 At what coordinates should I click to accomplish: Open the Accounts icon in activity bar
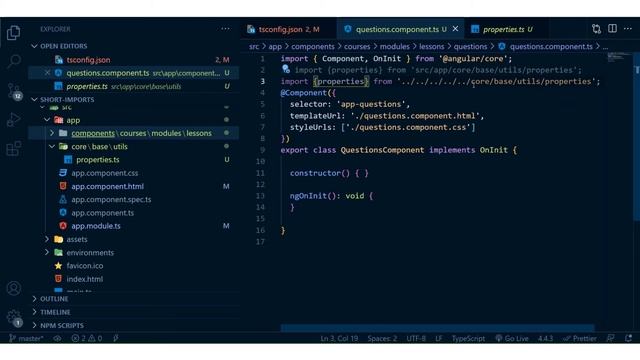point(13,288)
